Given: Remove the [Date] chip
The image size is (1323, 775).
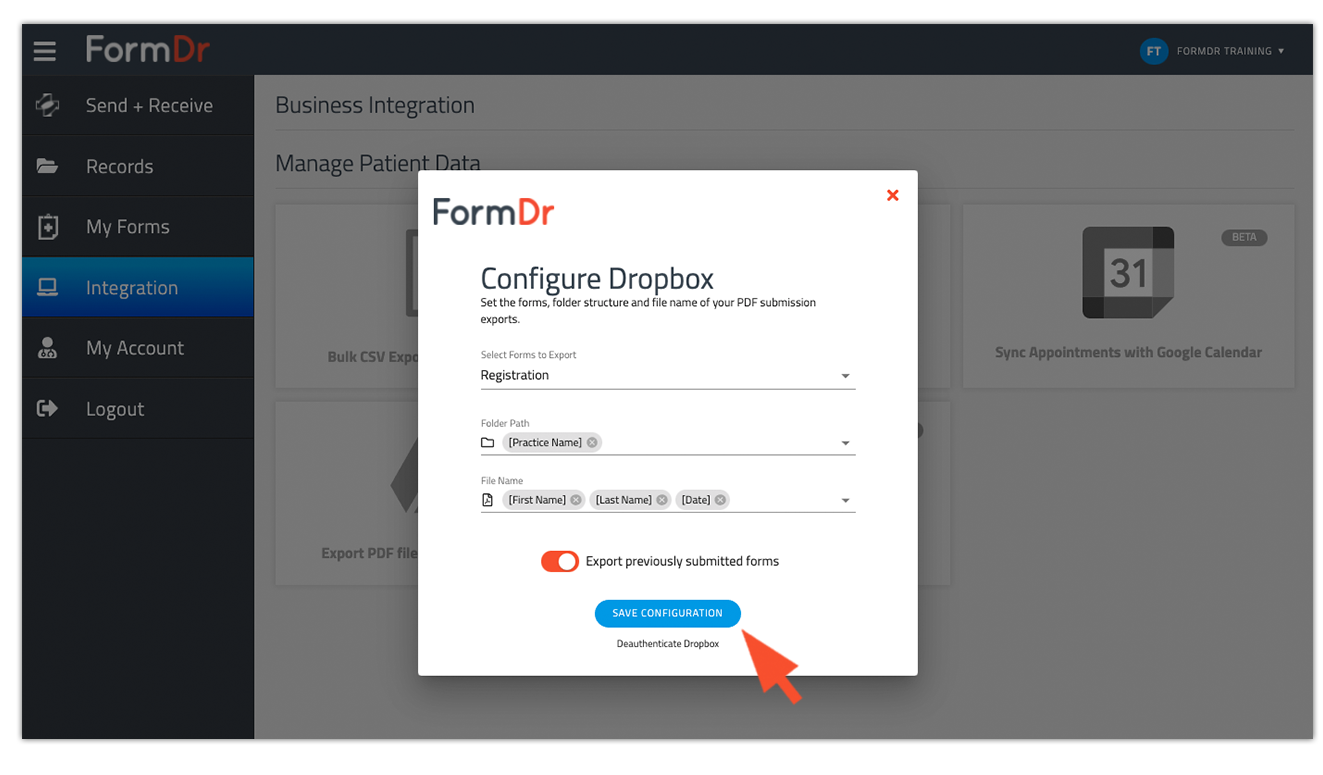Looking at the screenshot, I should (720, 500).
